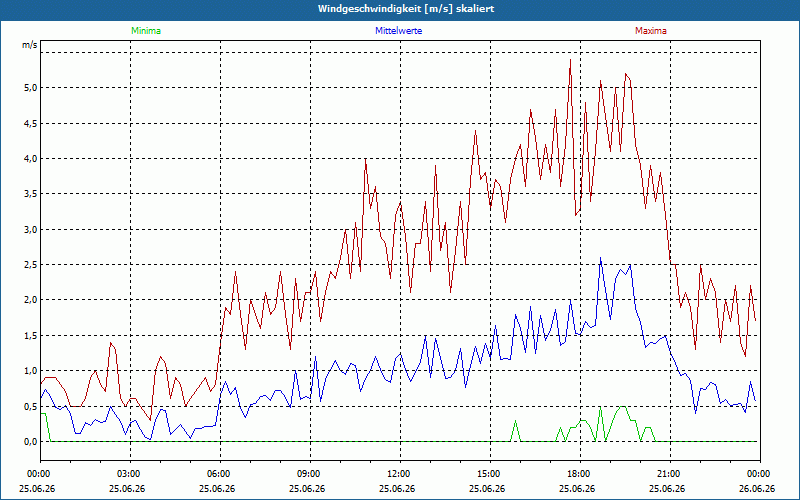This screenshot has height=500, width=800.
Task: Click the 03:00 time axis label
Action: tap(130, 474)
